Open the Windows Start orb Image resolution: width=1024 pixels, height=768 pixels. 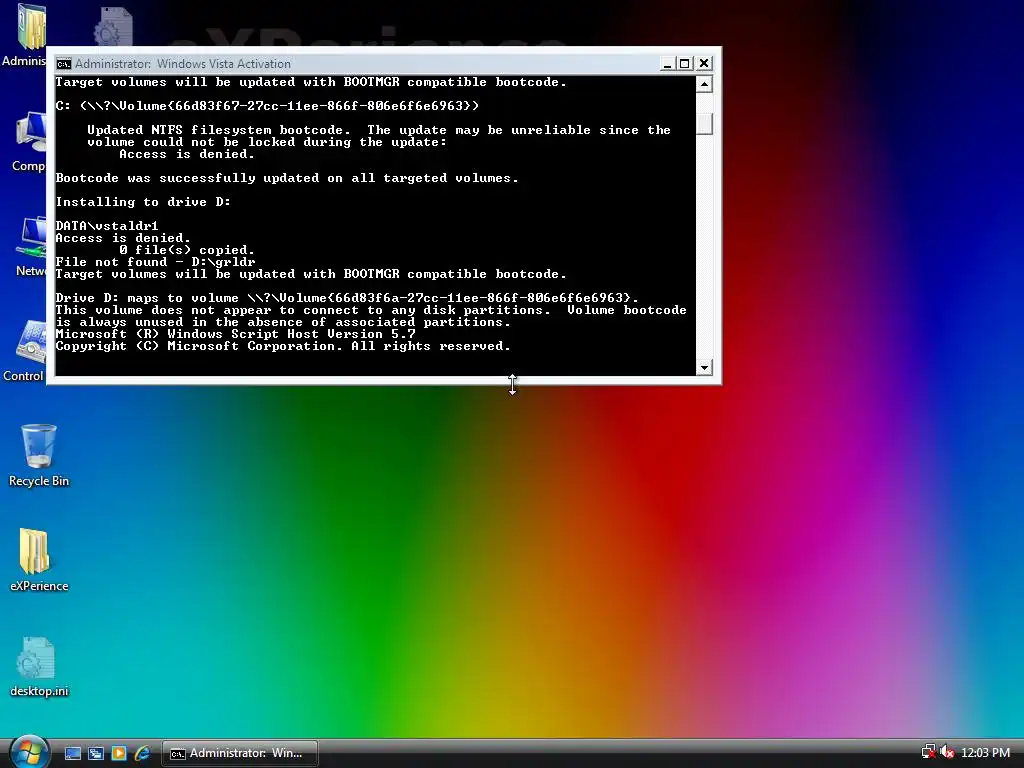pyautogui.click(x=29, y=752)
